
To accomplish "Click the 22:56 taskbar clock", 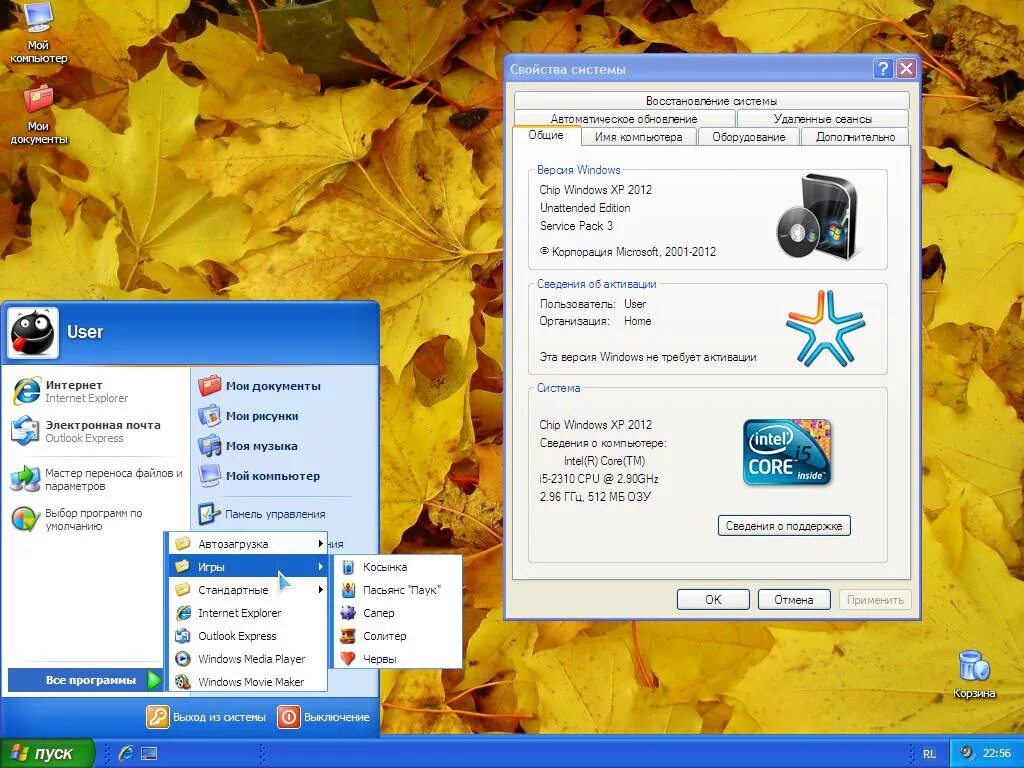I will [x=997, y=754].
